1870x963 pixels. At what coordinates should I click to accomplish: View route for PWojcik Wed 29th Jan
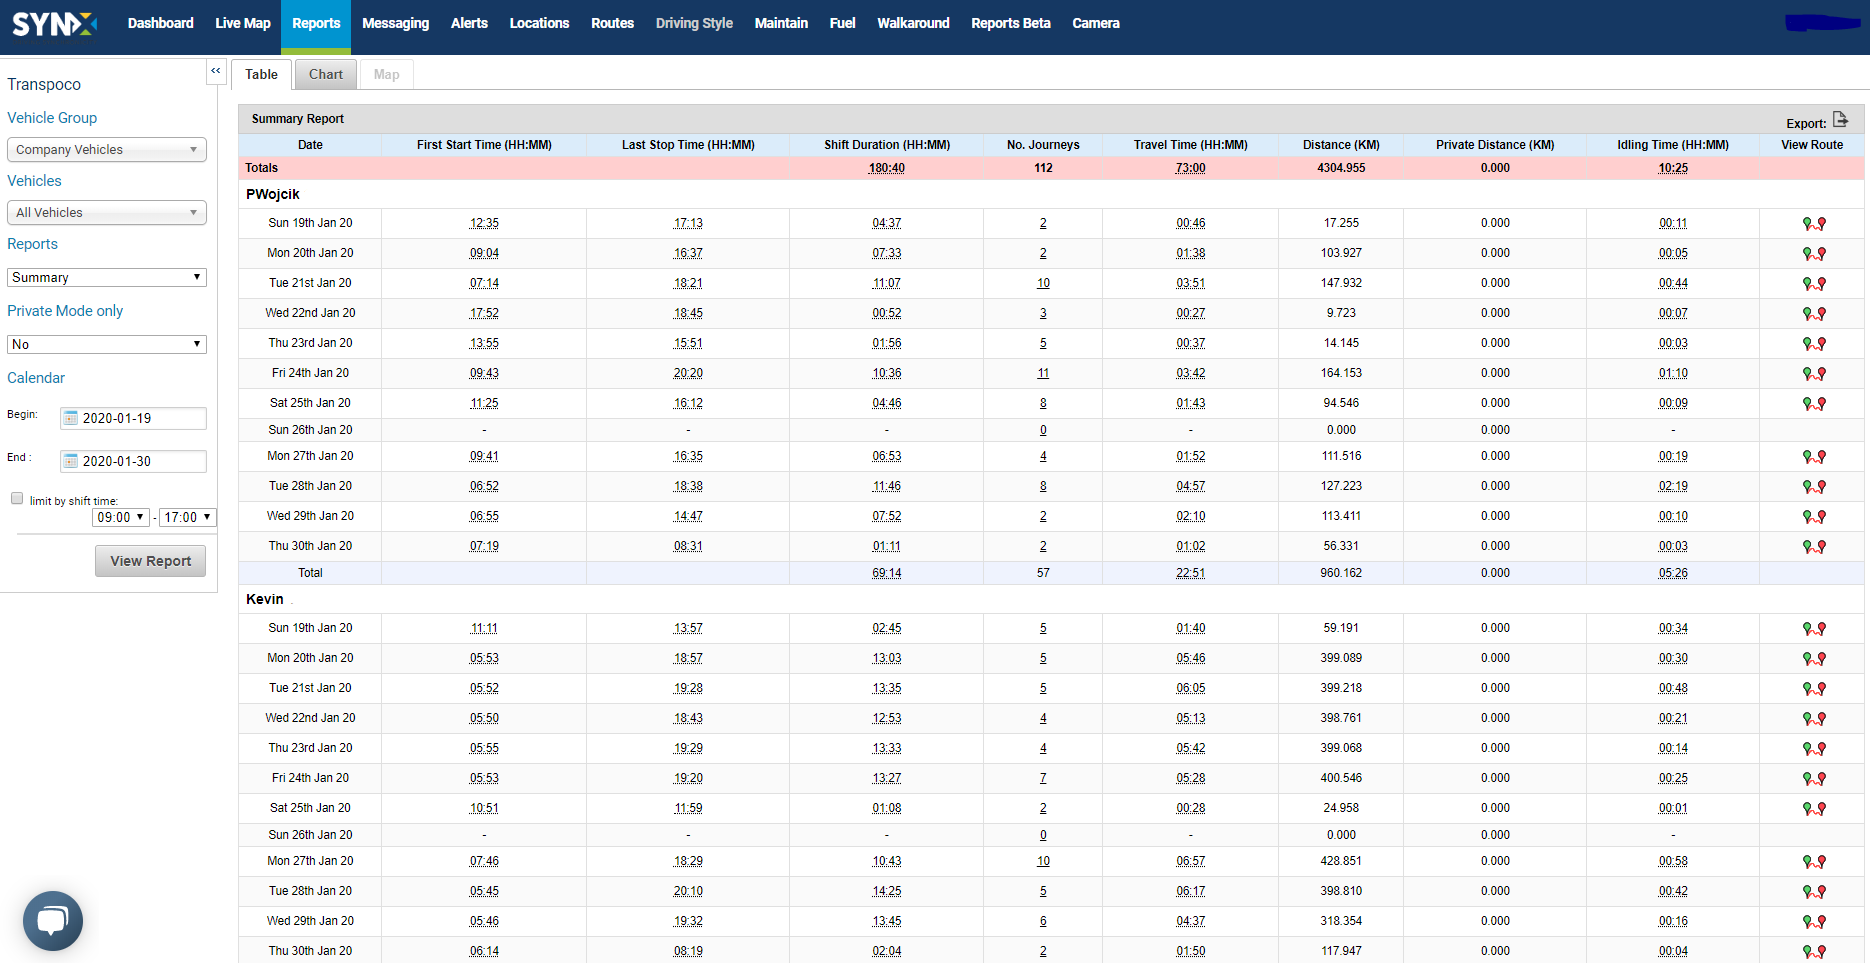[1814, 517]
